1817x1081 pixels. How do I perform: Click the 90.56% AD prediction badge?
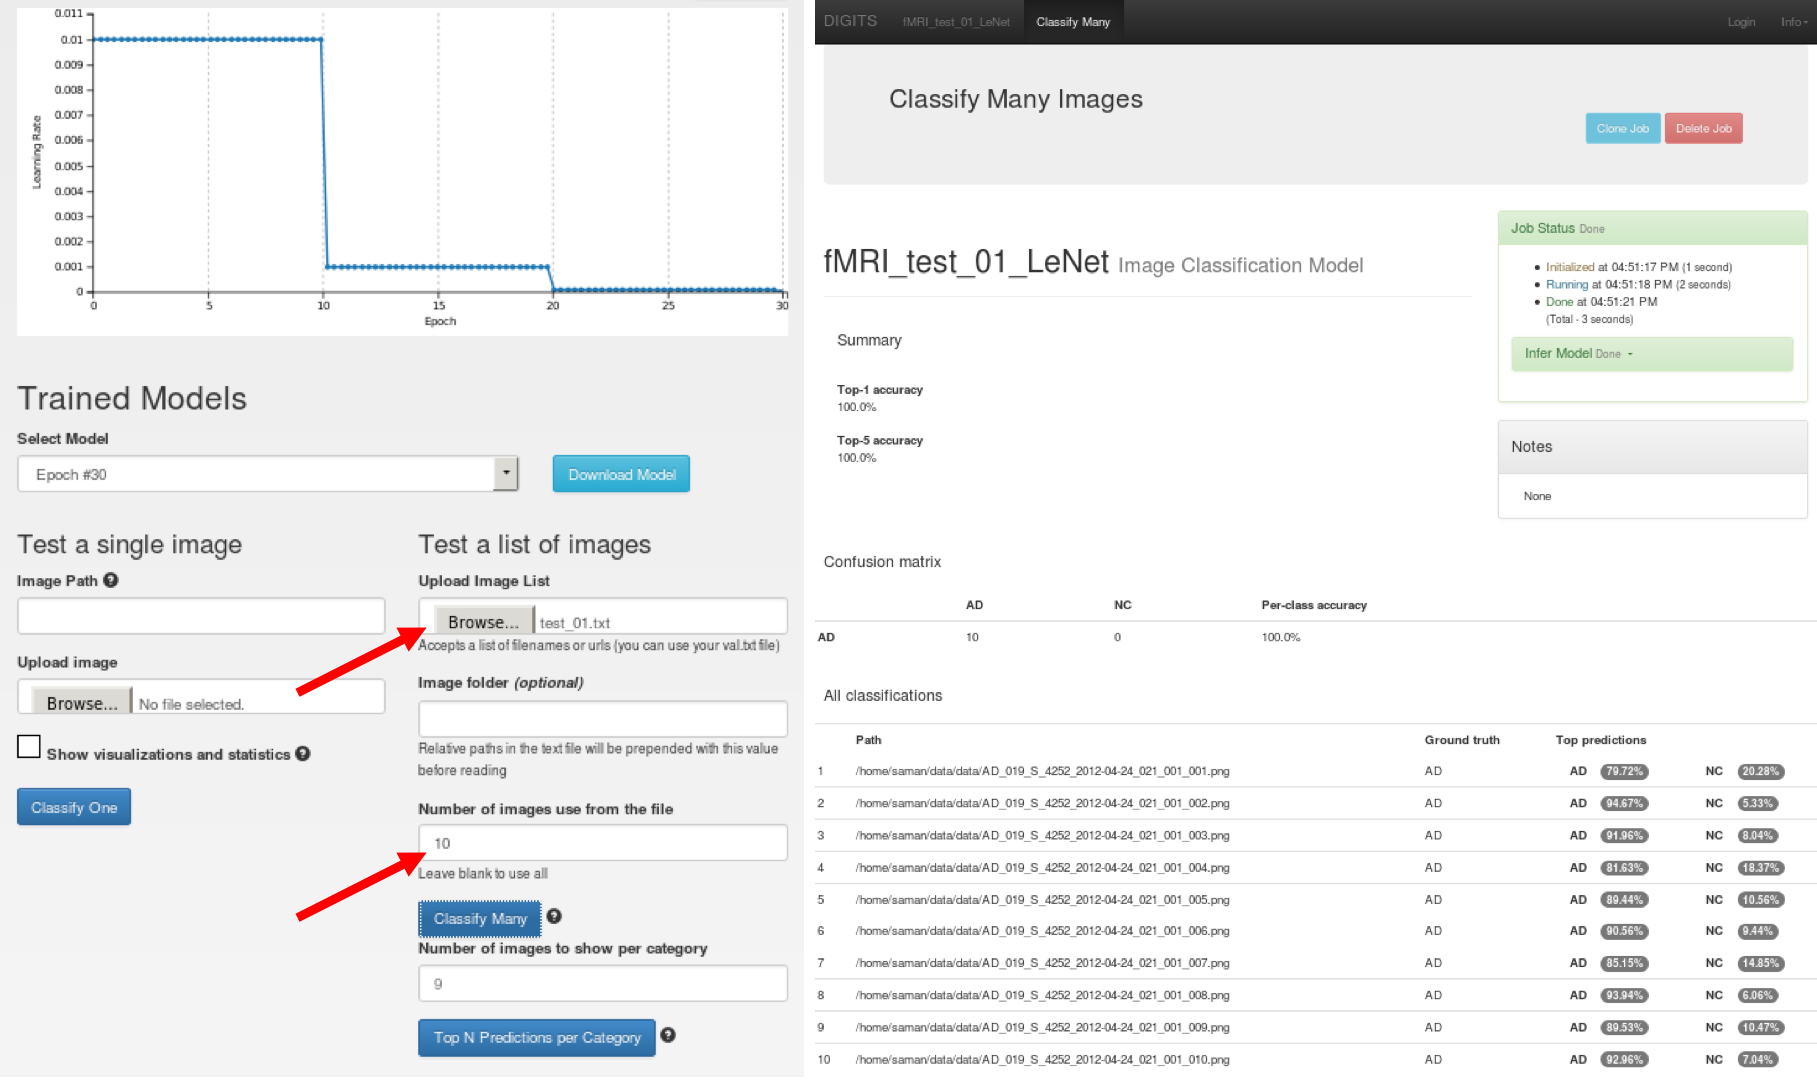pos(1624,931)
